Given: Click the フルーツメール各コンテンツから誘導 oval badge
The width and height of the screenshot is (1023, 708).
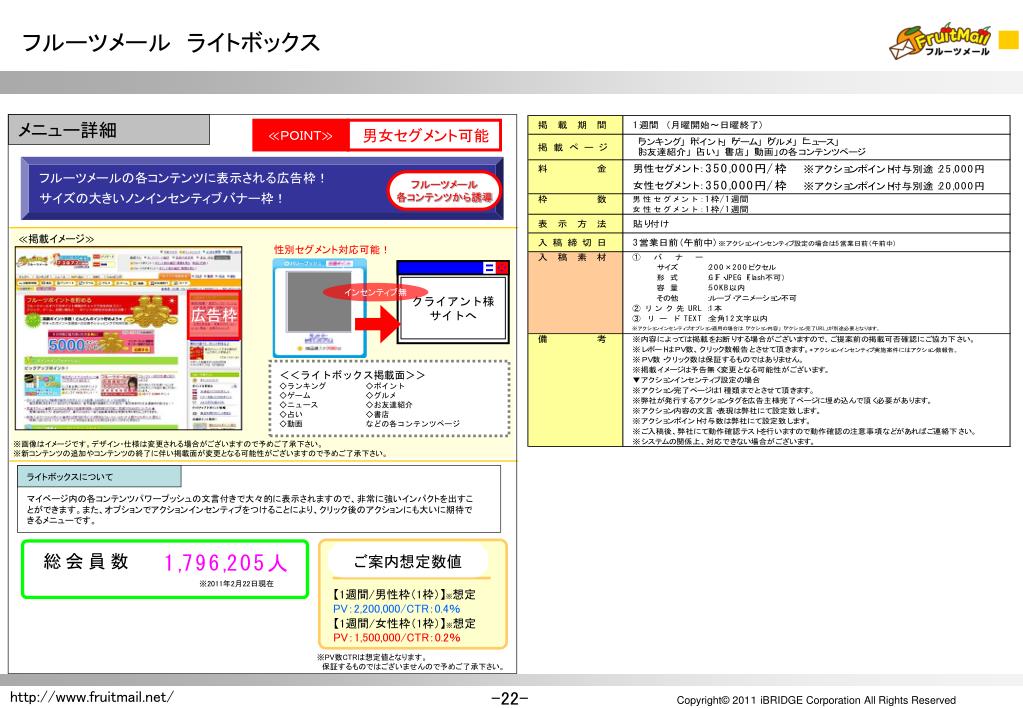Looking at the screenshot, I should click(x=444, y=191).
